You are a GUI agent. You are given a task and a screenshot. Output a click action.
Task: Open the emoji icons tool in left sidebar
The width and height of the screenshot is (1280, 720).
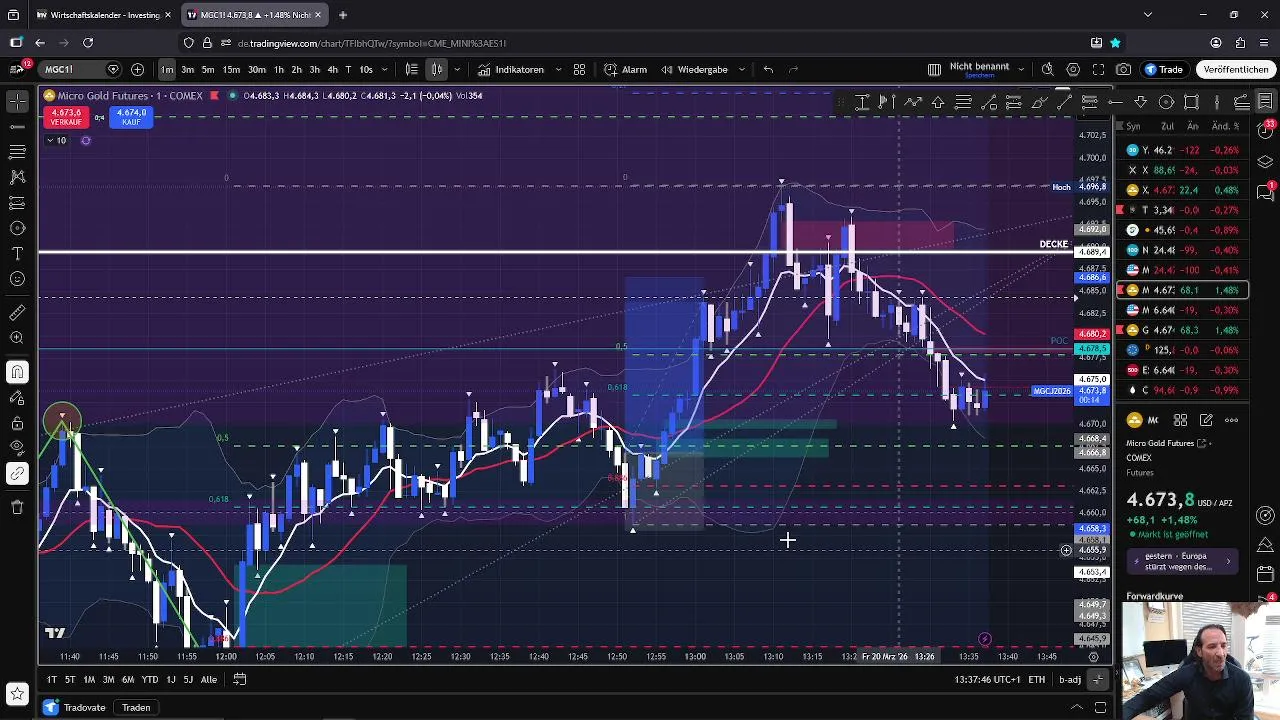[17, 279]
